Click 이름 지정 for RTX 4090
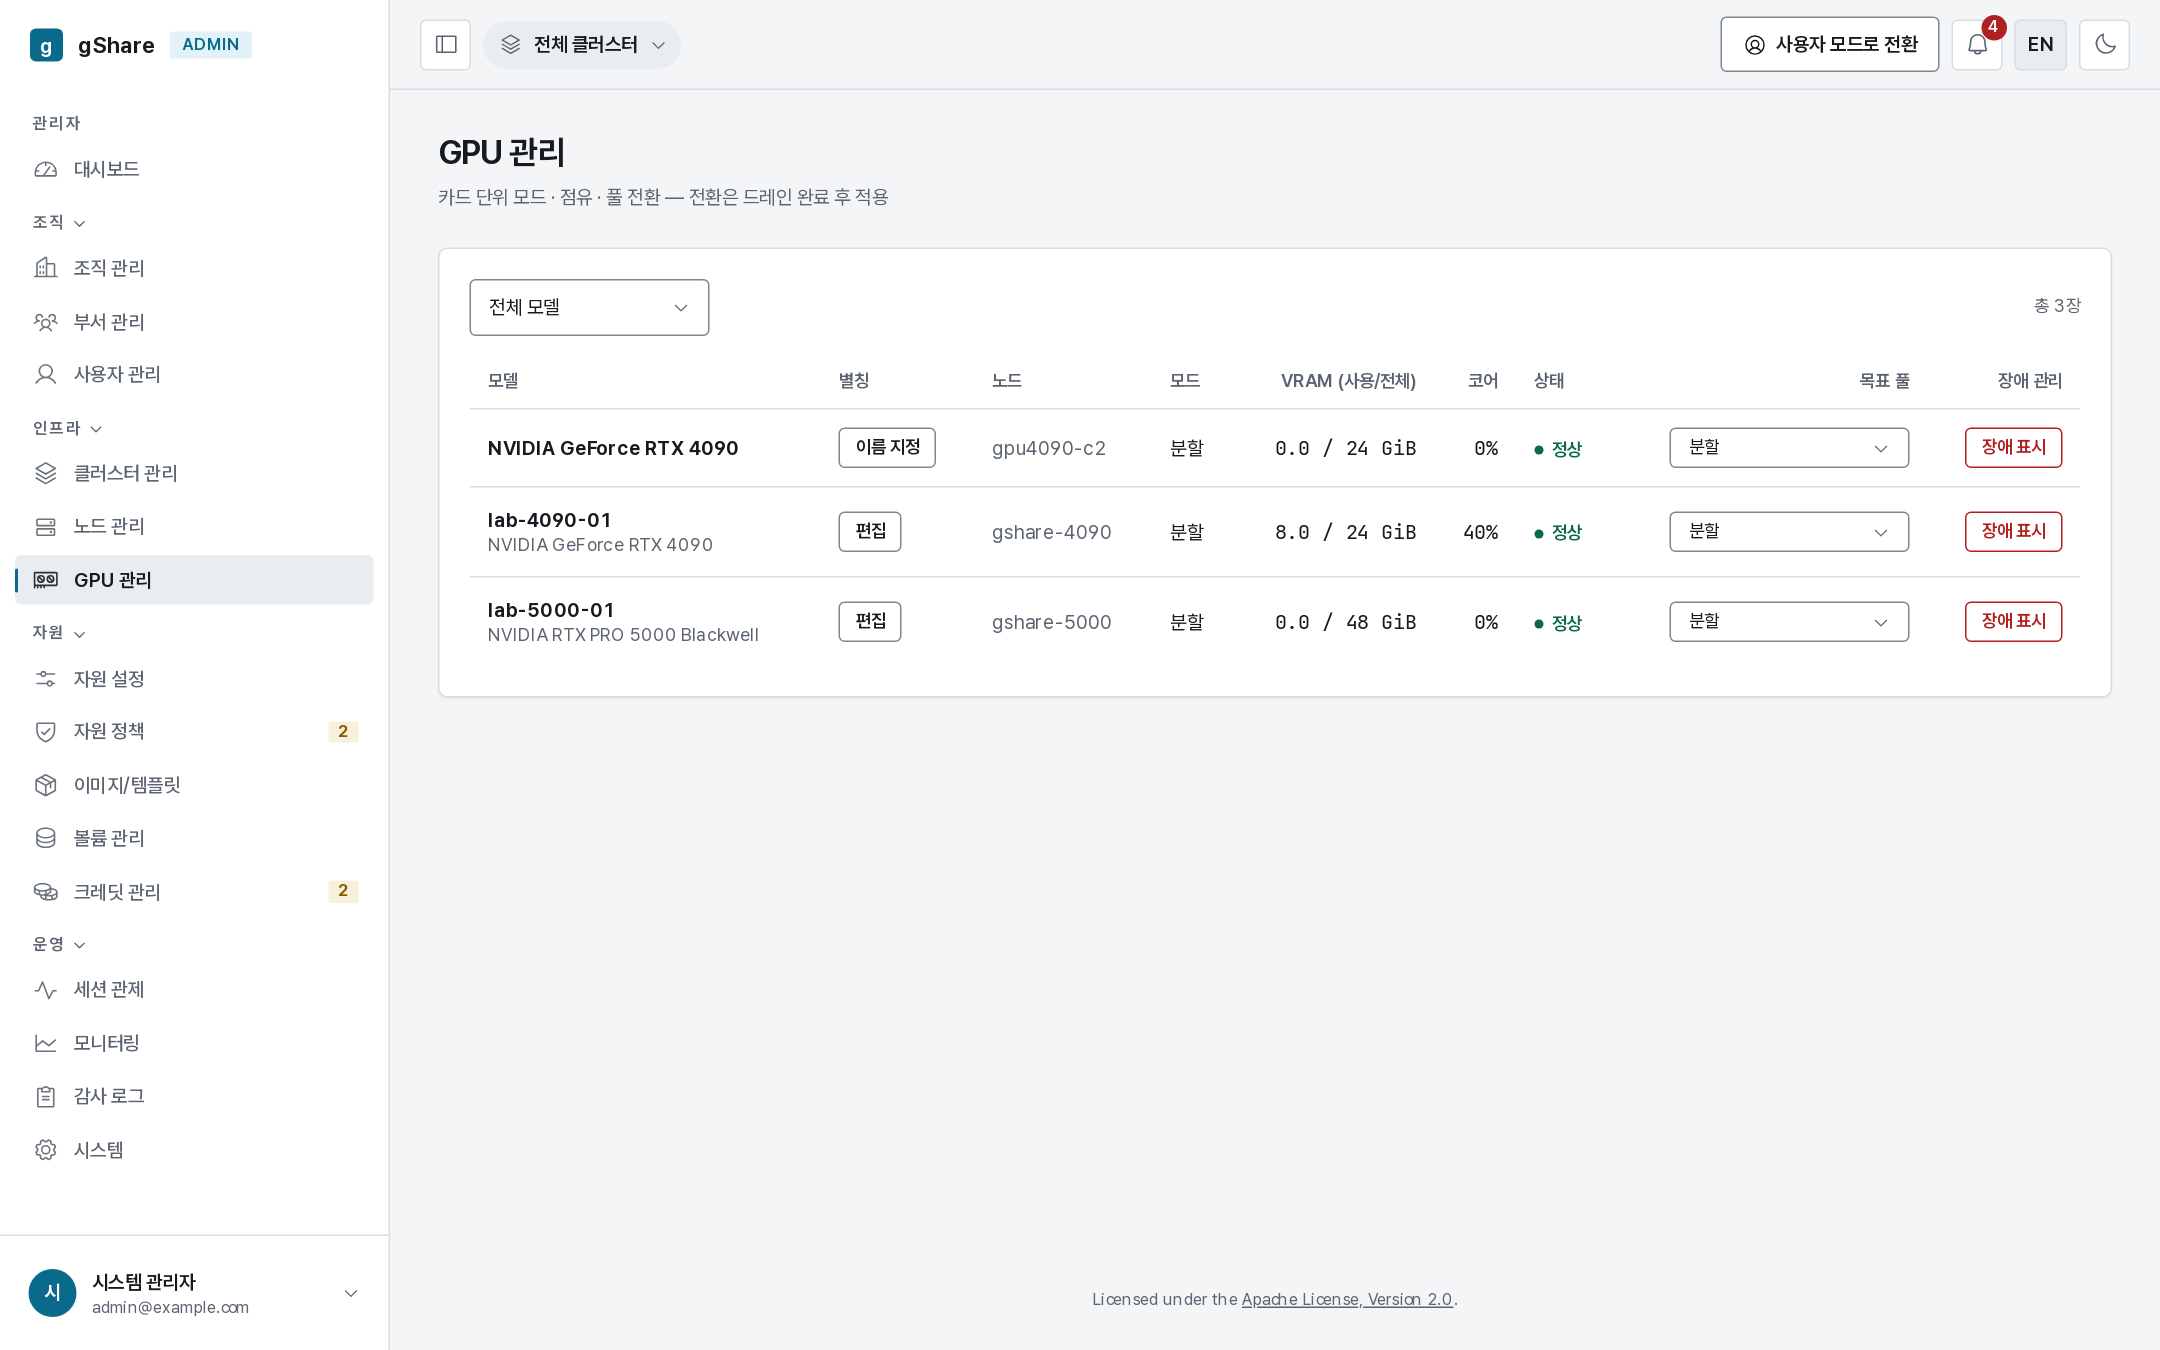 pos(887,447)
